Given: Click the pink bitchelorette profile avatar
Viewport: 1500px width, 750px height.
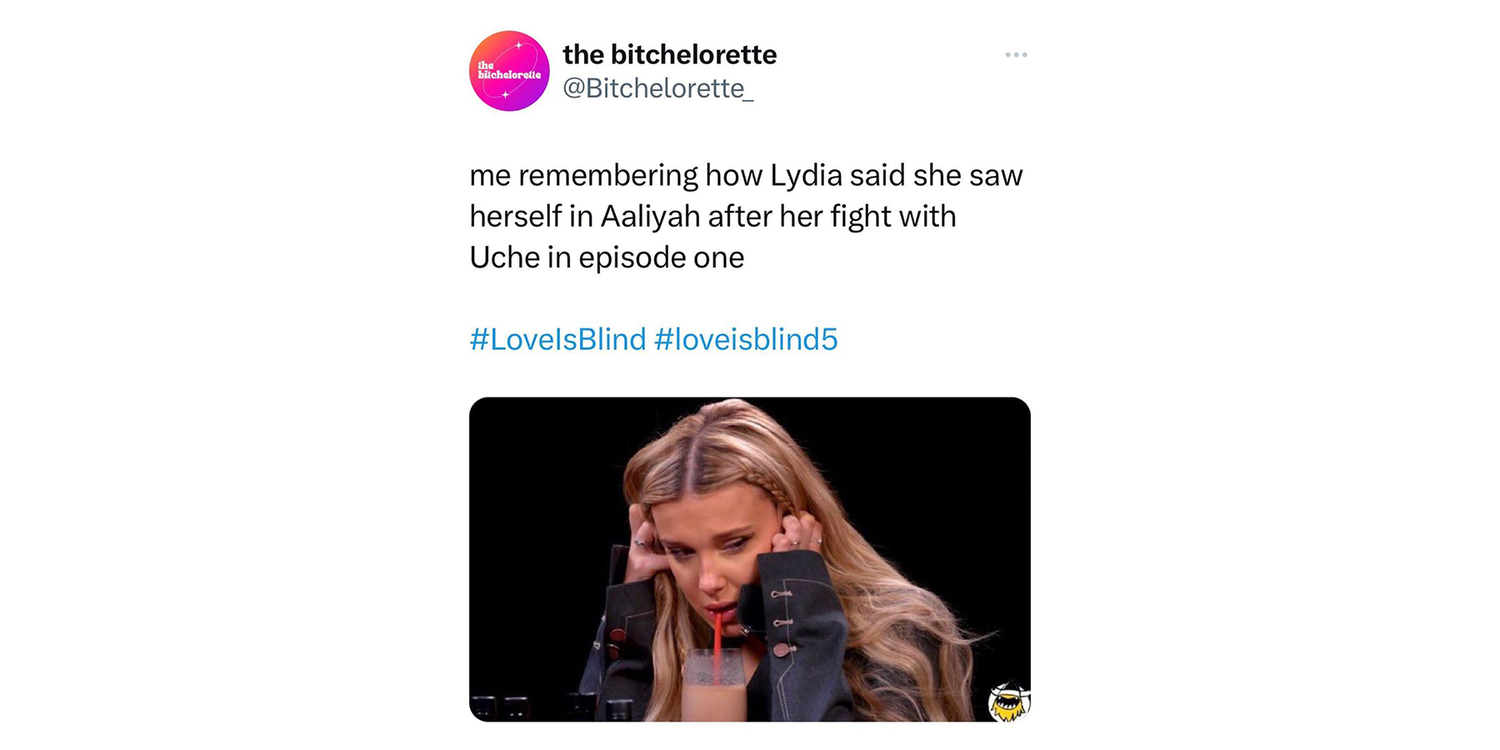Looking at the screenshot, I should [x=509, y=71].
